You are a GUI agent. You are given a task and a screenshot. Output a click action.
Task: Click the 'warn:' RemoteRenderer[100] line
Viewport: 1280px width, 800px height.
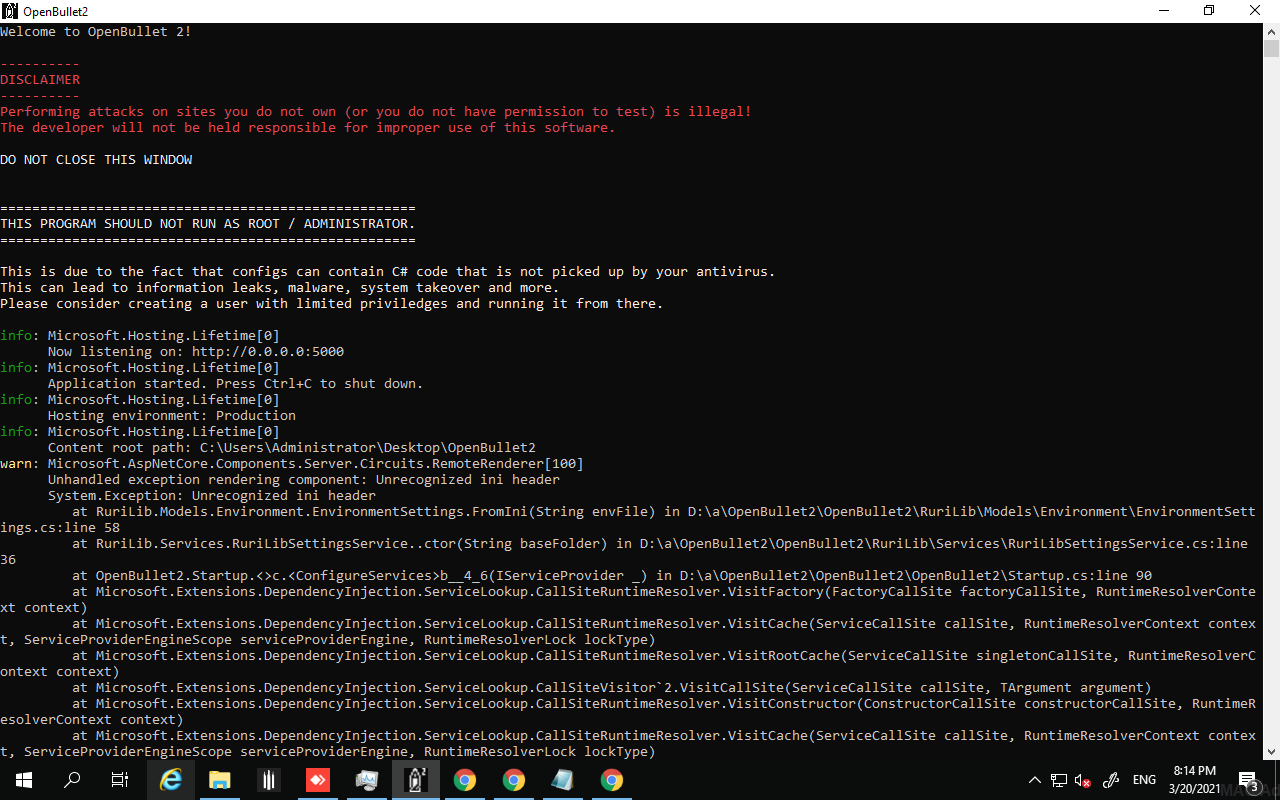tap(292, 464)
